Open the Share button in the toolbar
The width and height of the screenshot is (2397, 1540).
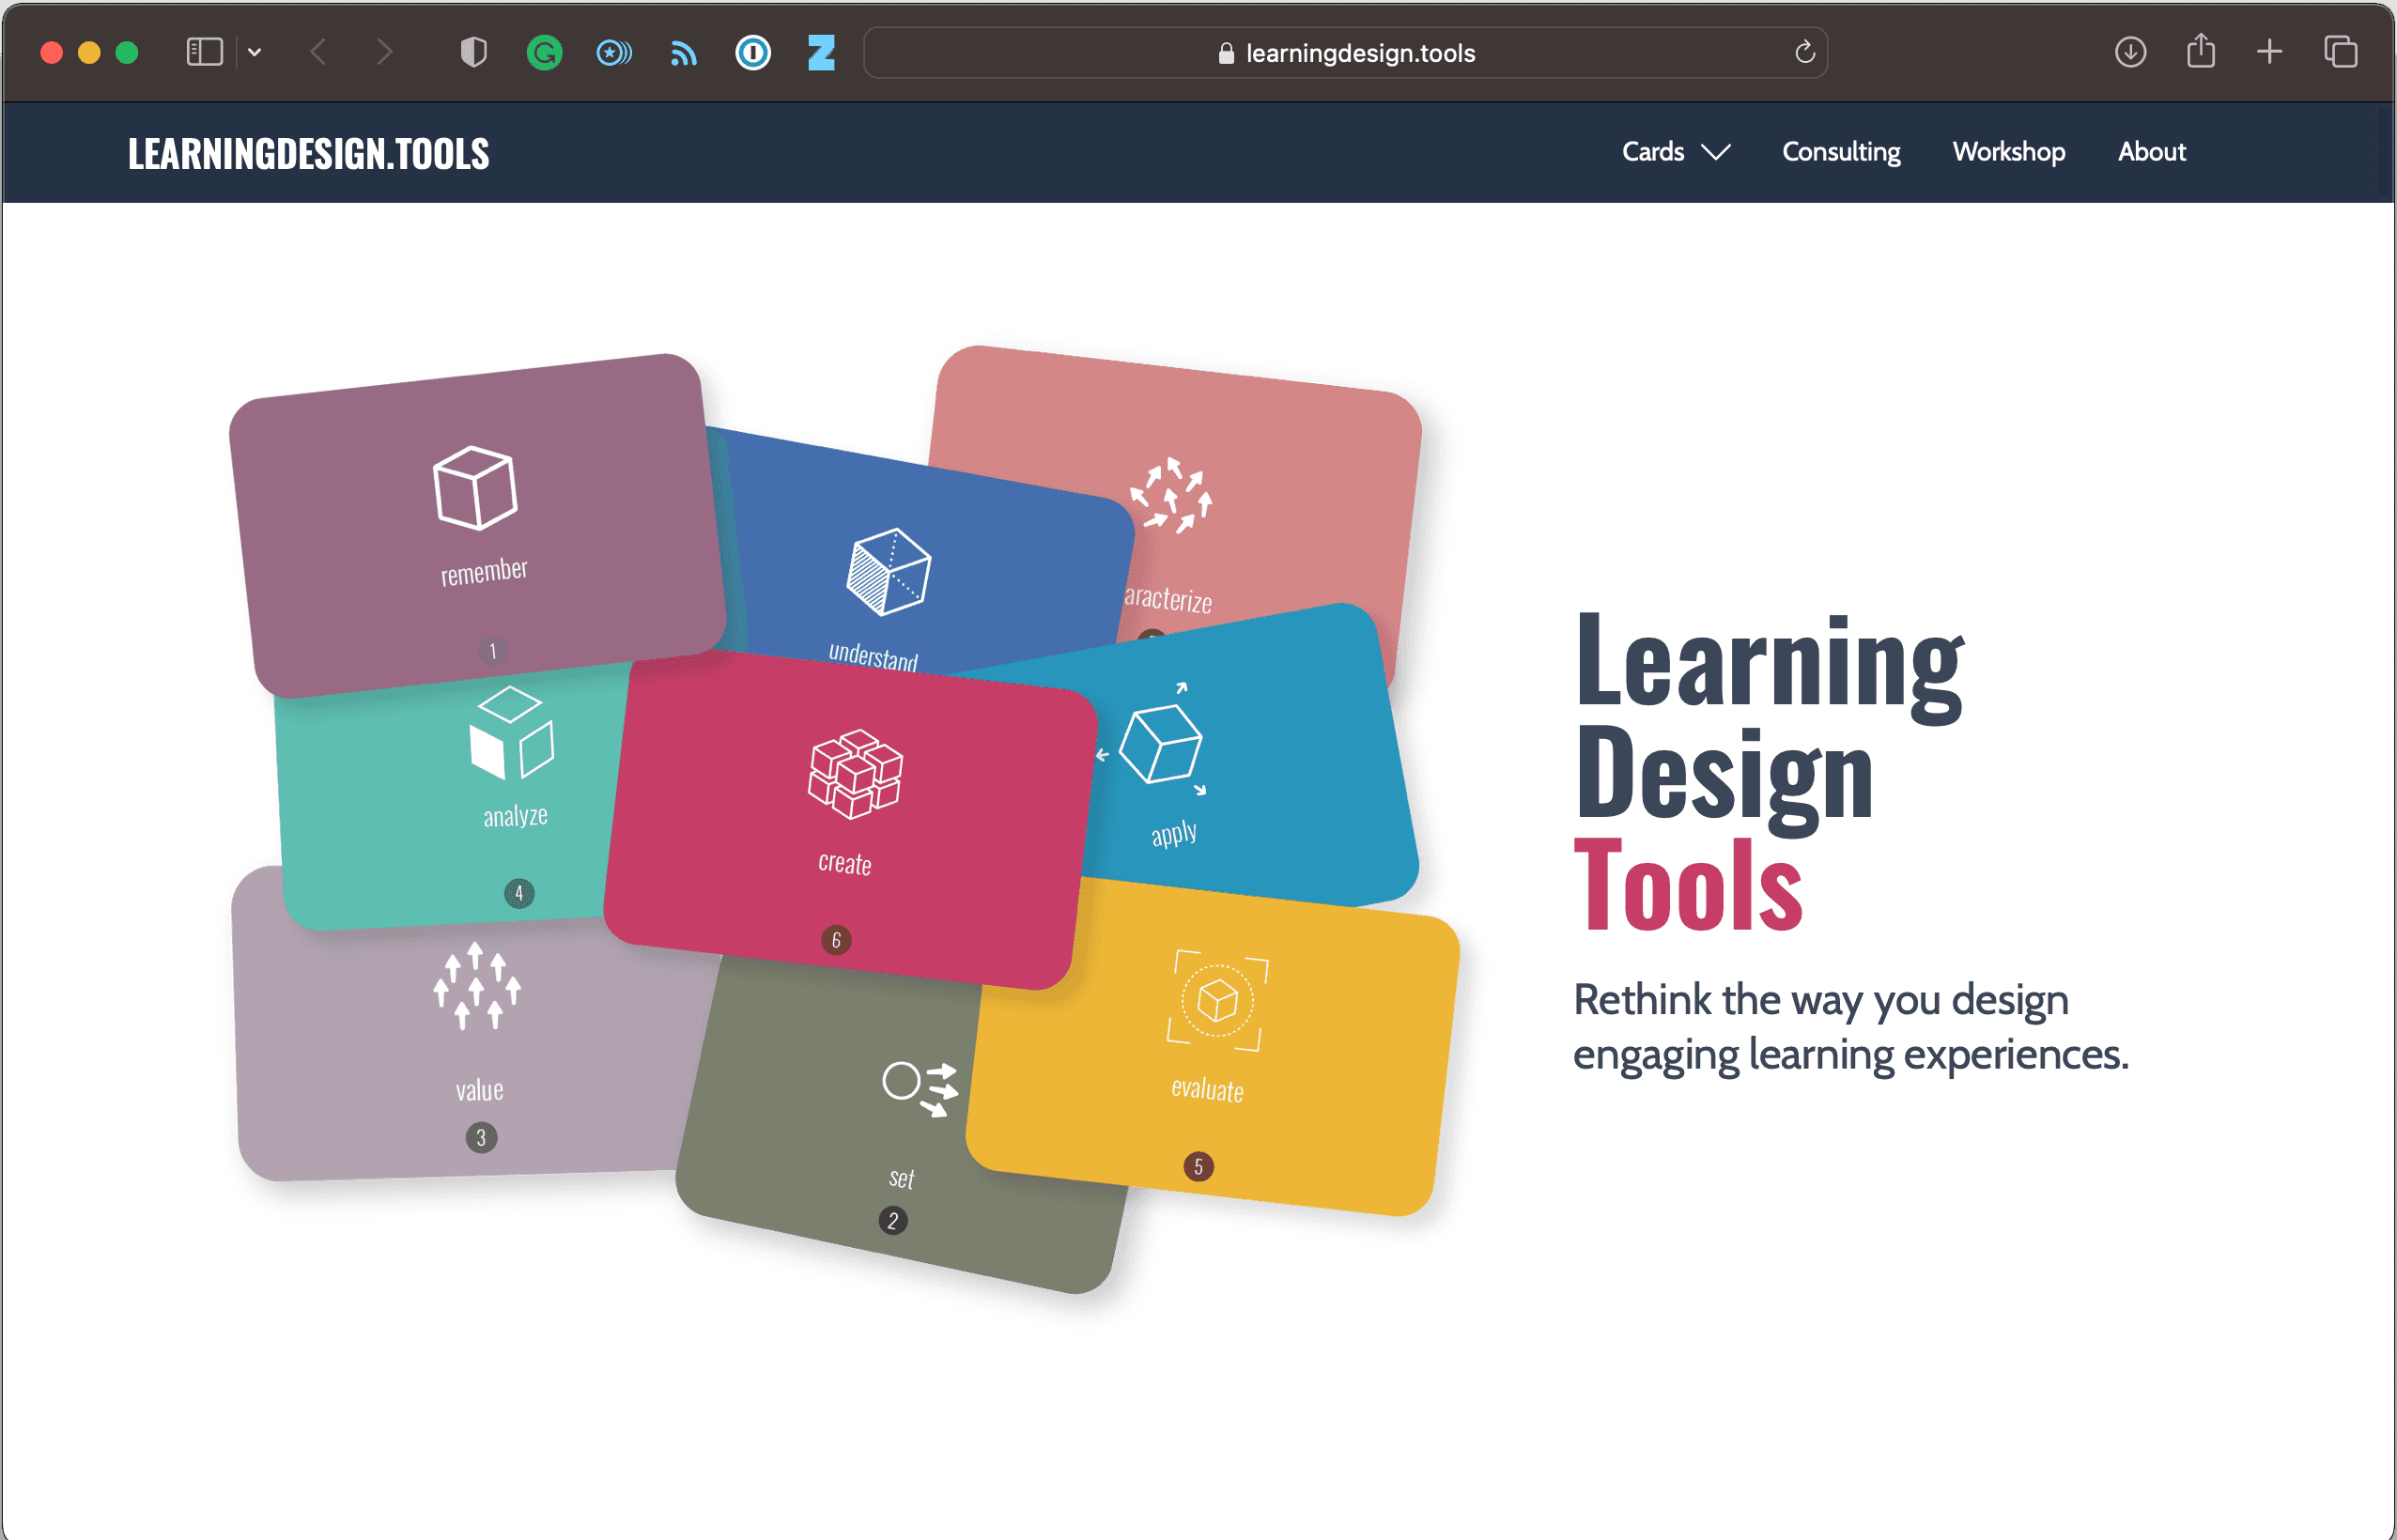pyautogui.click(x=2201, y=50)
